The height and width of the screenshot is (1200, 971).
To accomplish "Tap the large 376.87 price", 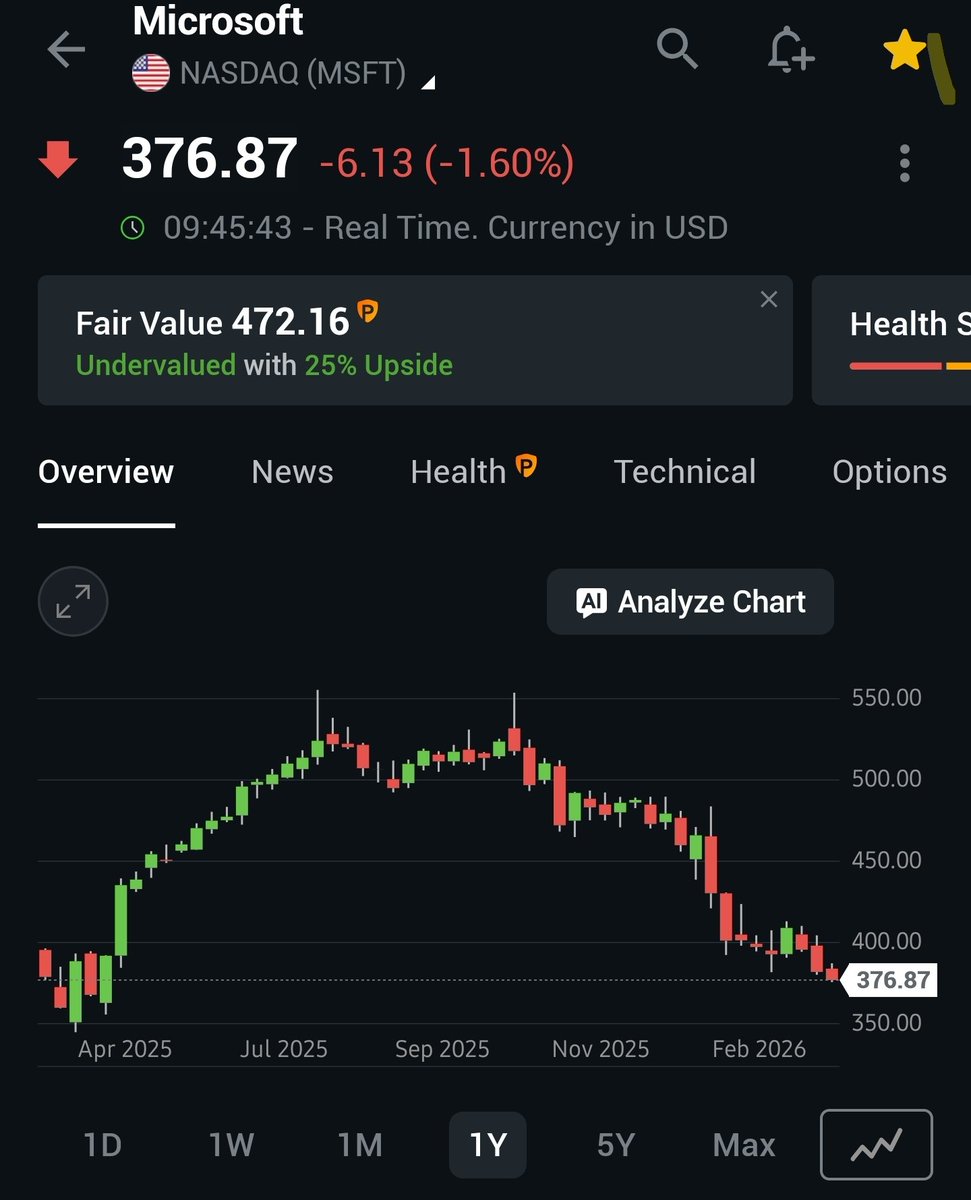I will click(x=209, y=159).
